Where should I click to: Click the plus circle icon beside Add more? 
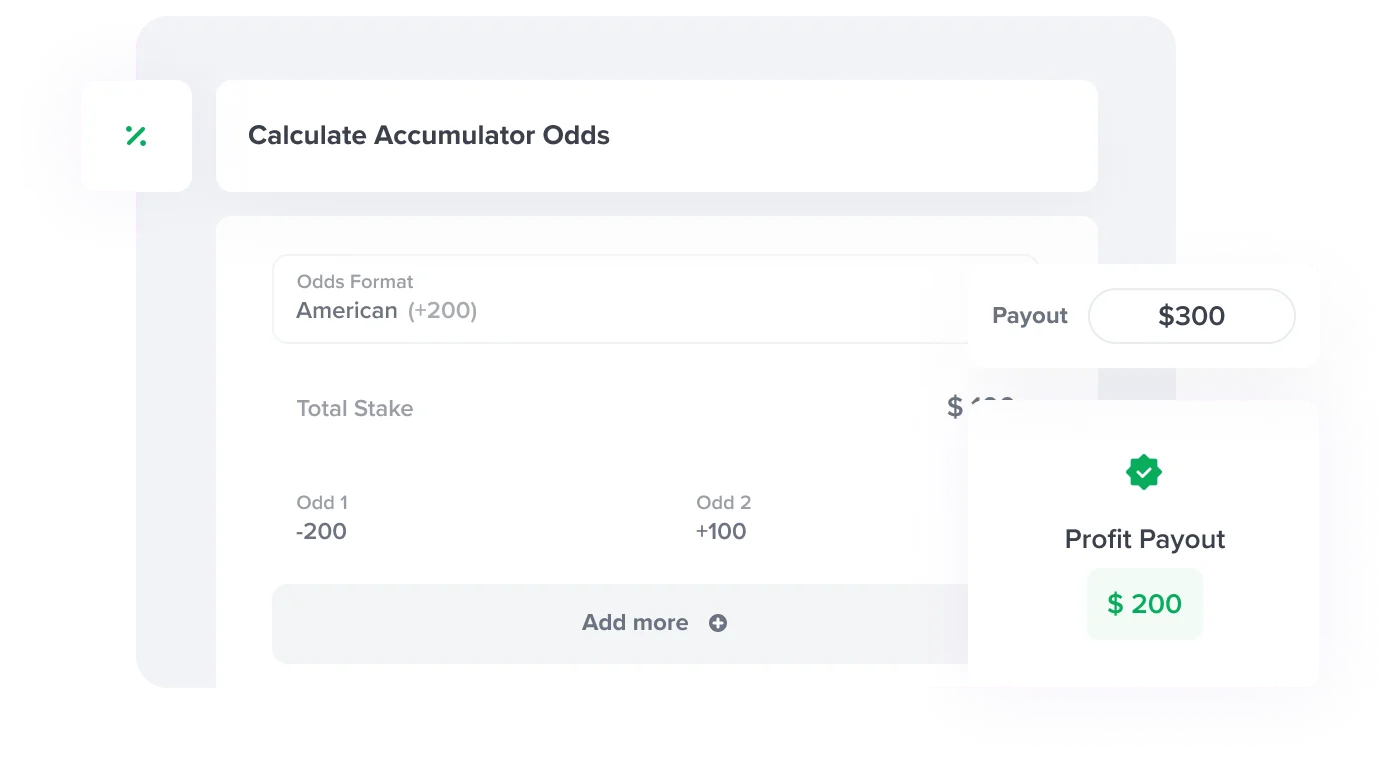[x=718, y=623]
